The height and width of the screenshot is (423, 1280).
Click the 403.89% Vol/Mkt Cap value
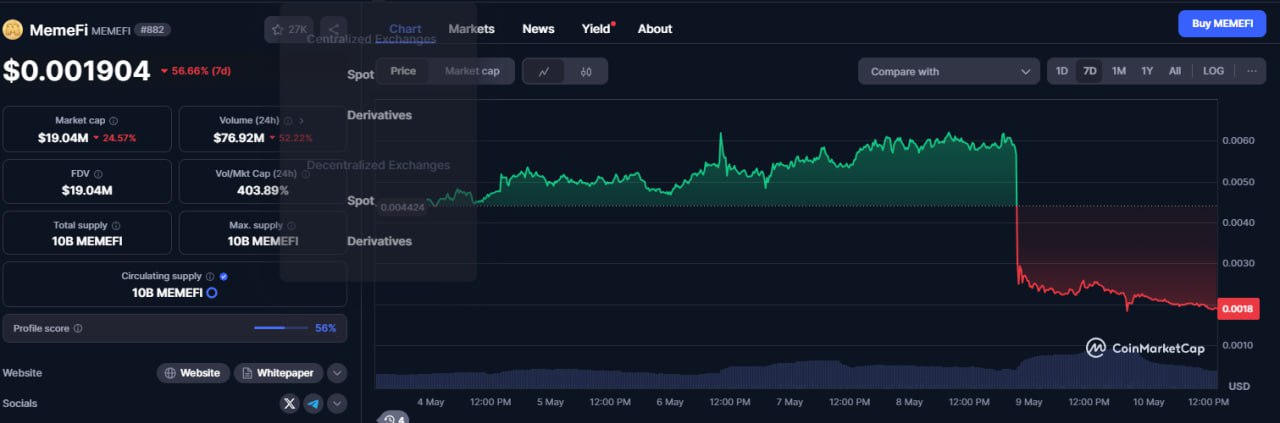tap(262, 190)
